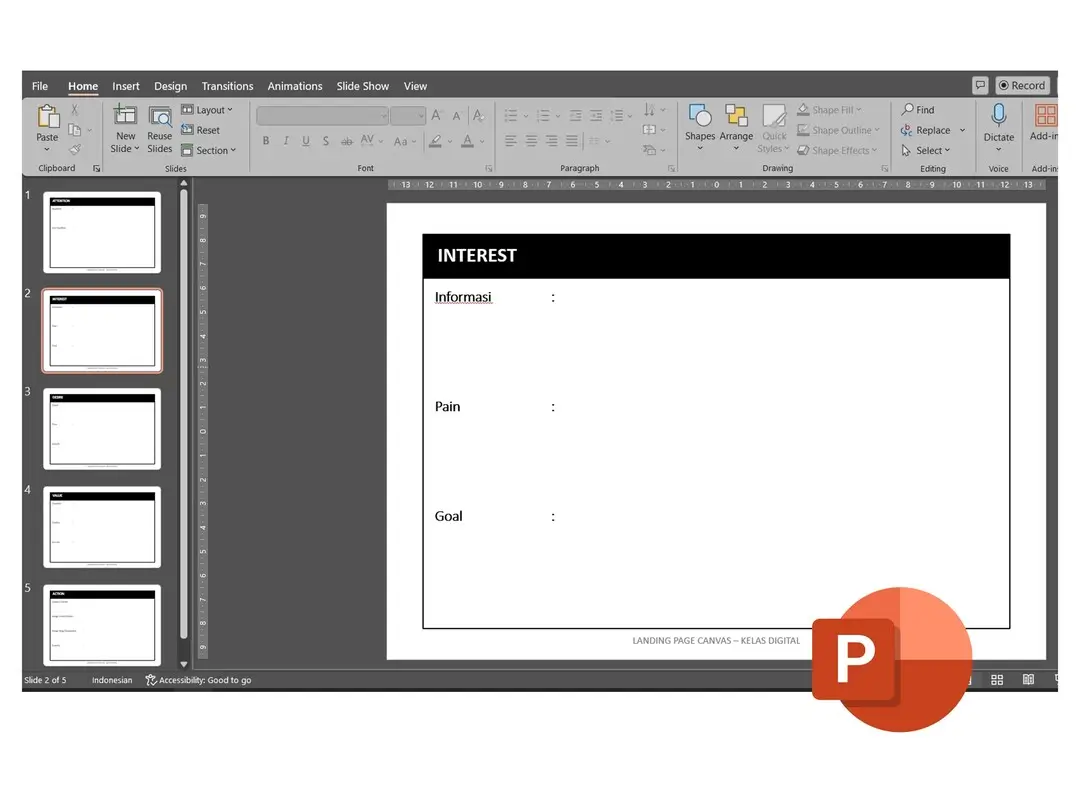Align text right

pos(552,141)
